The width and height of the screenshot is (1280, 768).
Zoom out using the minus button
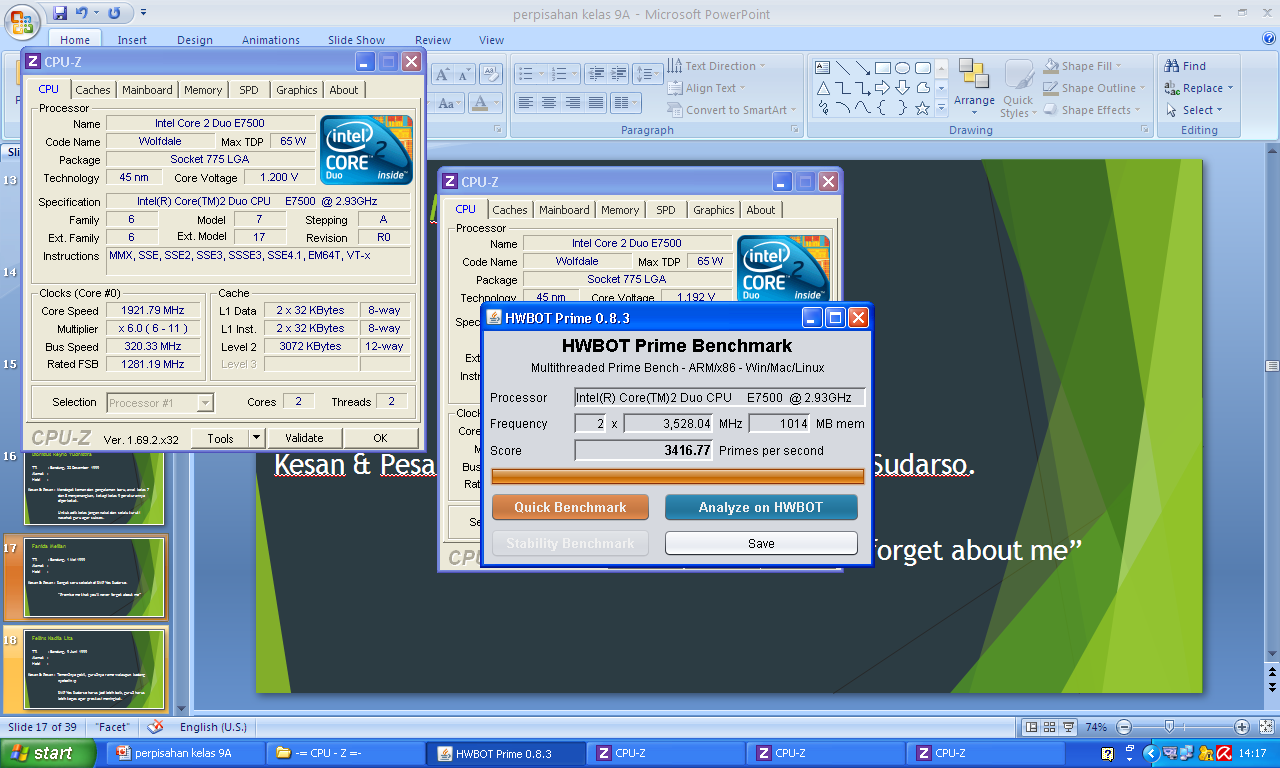(1124, 727)
